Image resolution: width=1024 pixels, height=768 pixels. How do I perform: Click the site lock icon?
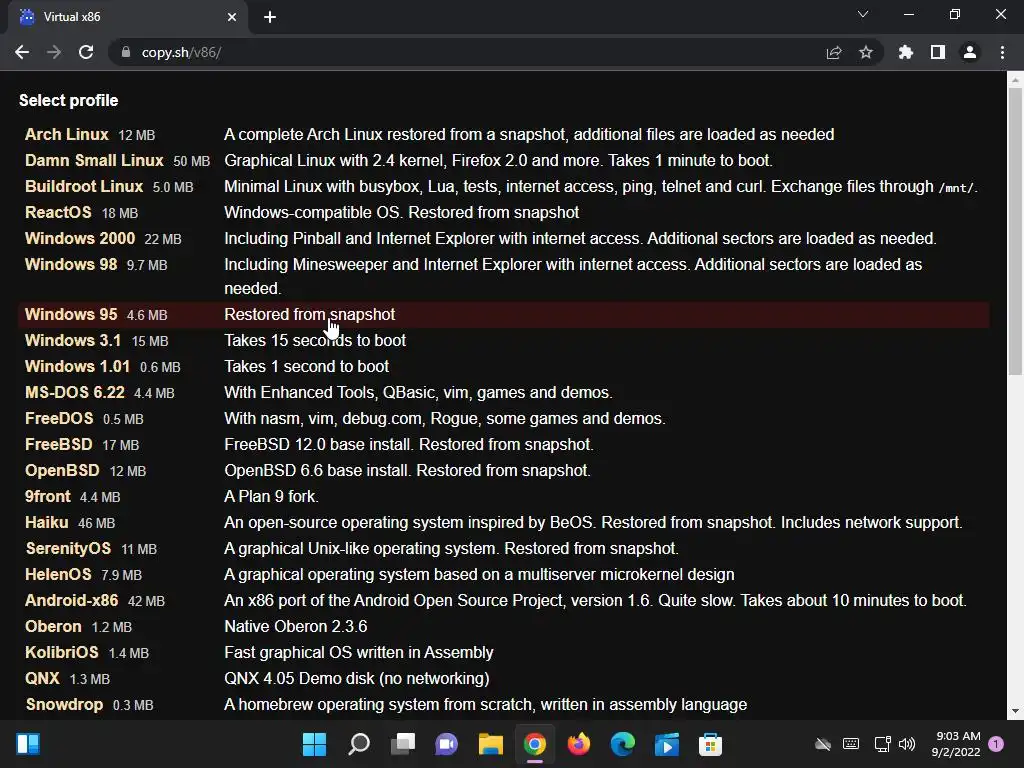126,52
